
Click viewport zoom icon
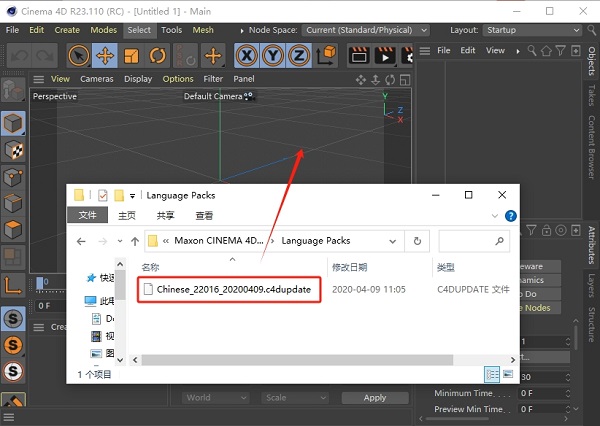(375, 80)
